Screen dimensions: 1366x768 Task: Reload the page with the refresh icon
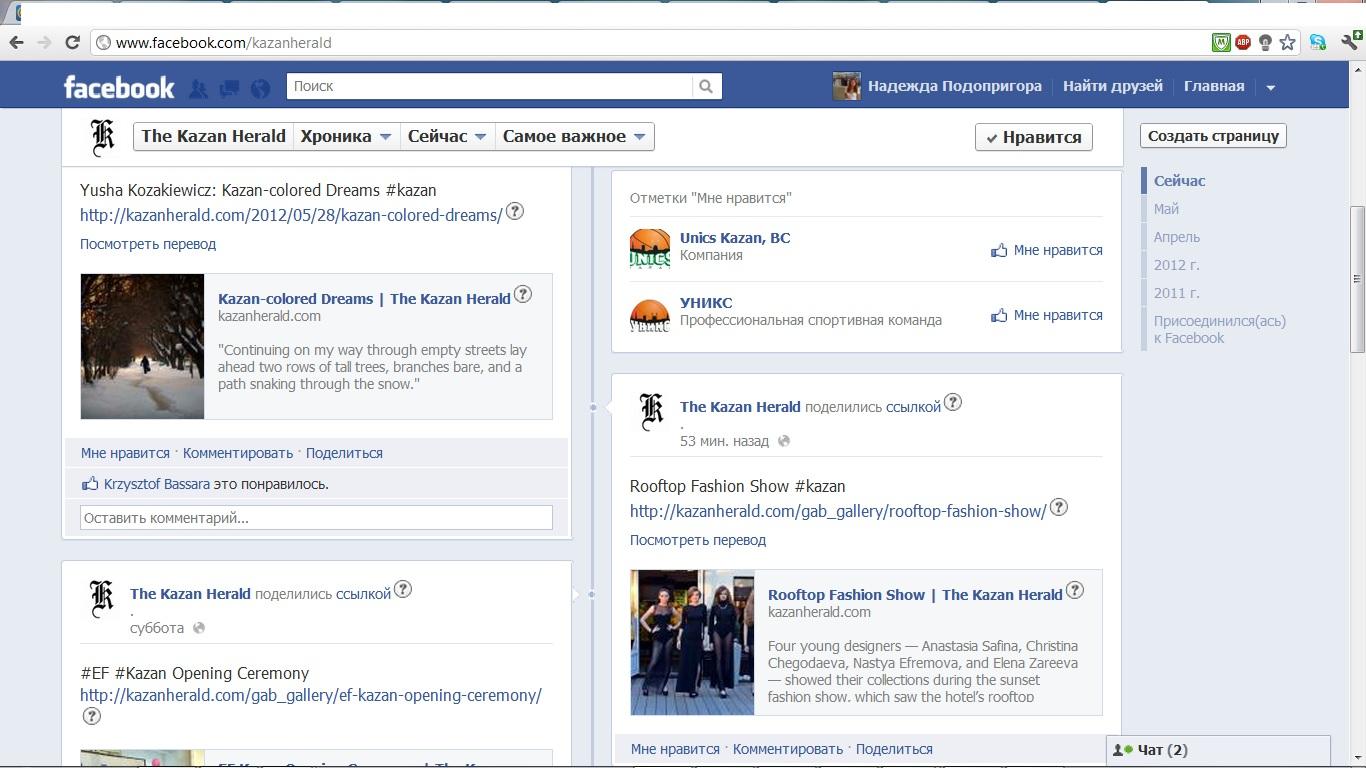point(72,42)
